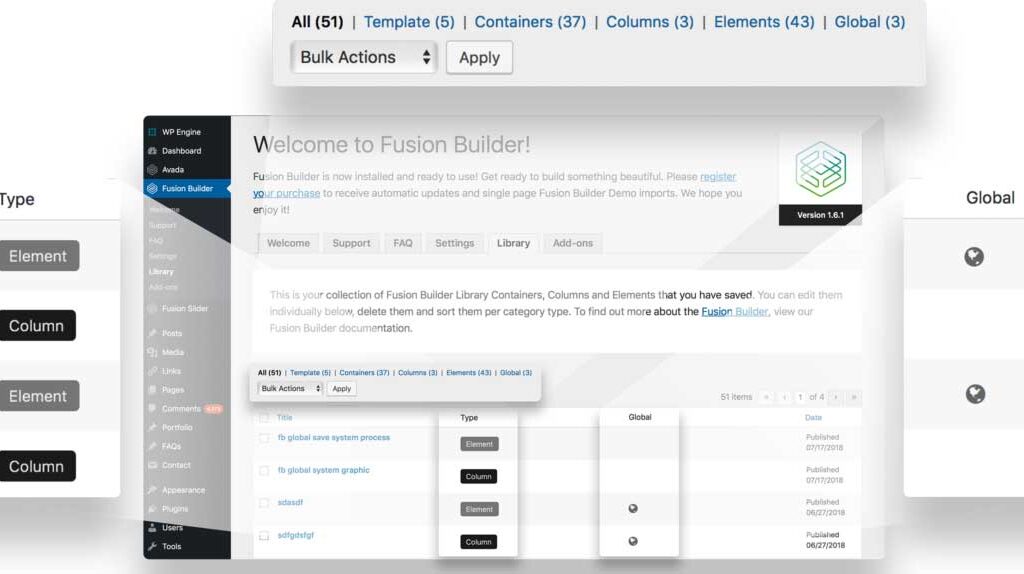Filter by Columns (3) in enlarged callout
This screenshot has height=574, width=1024.
coord(650,22)
